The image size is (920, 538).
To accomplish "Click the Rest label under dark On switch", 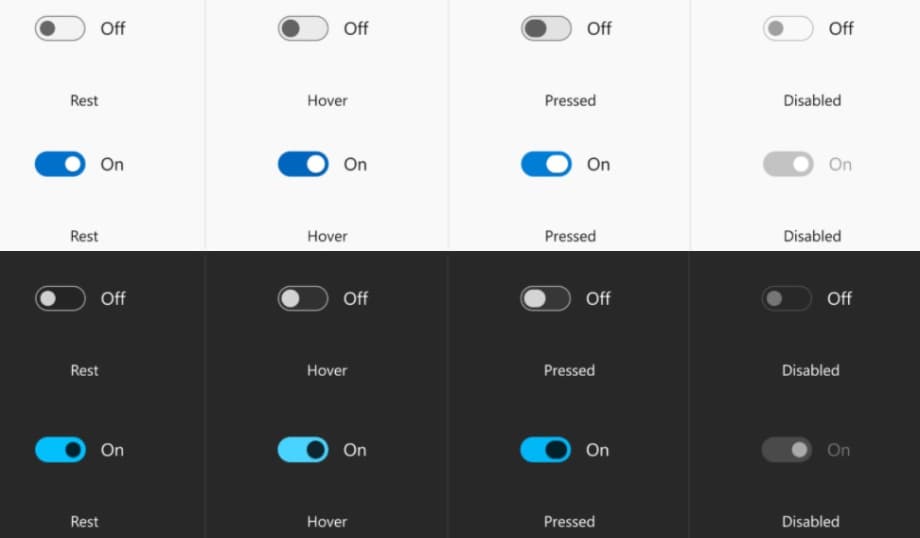I will coord(84,521).
